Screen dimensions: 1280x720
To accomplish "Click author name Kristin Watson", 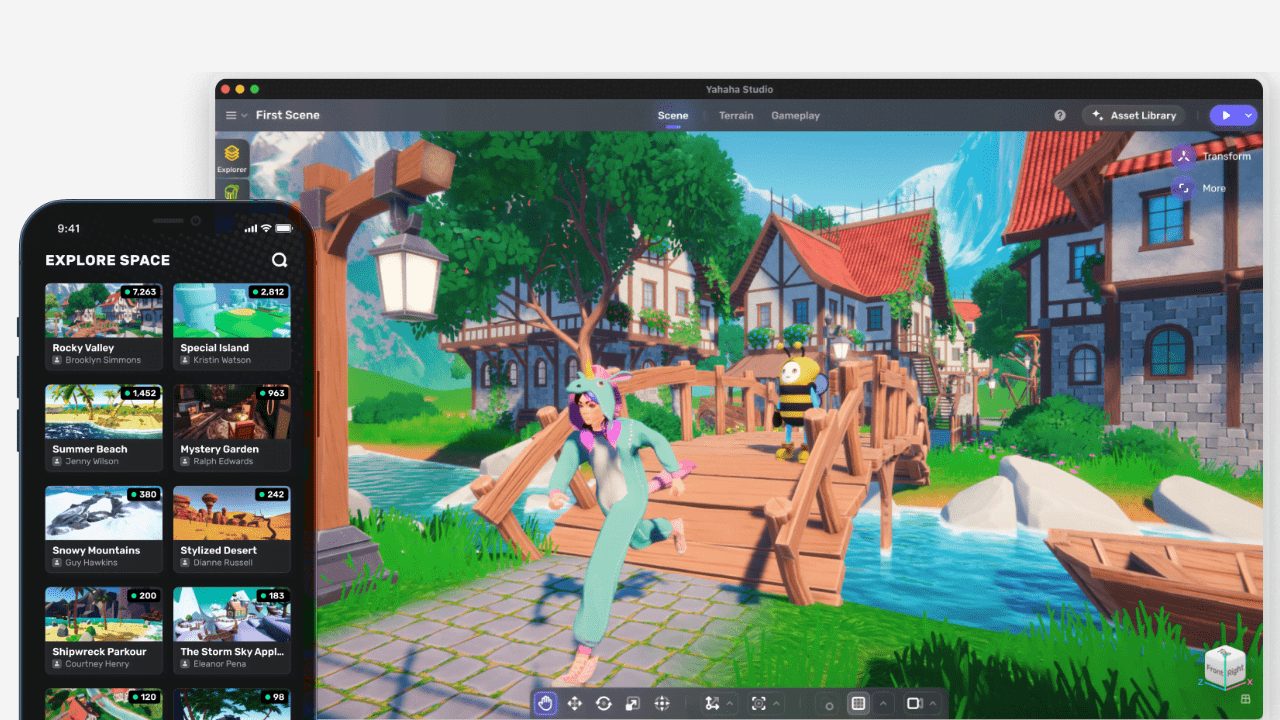I will (222, 360).
